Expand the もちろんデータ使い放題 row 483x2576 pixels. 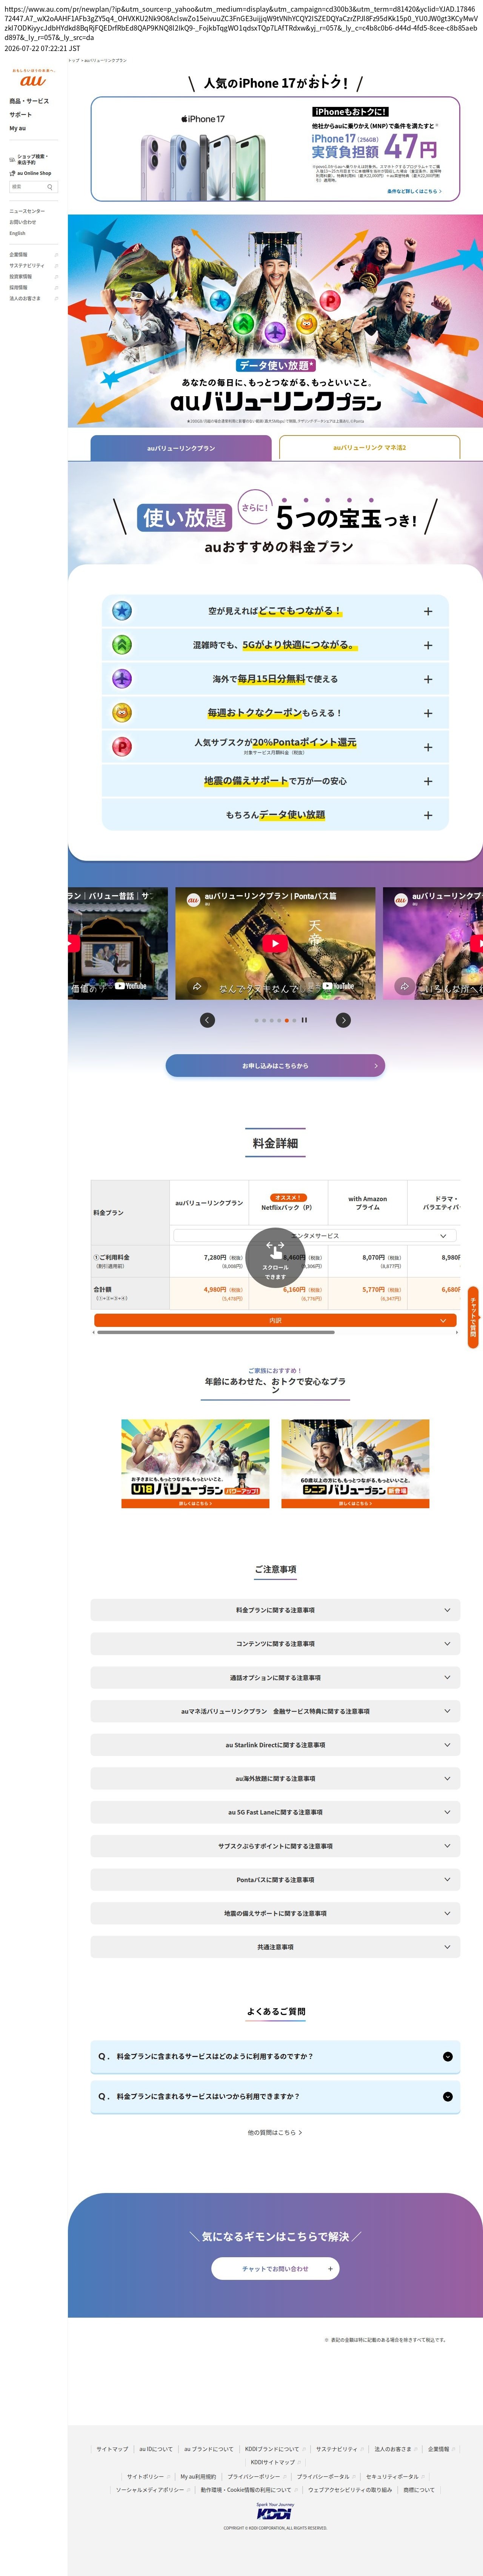[x=275, y=815]
